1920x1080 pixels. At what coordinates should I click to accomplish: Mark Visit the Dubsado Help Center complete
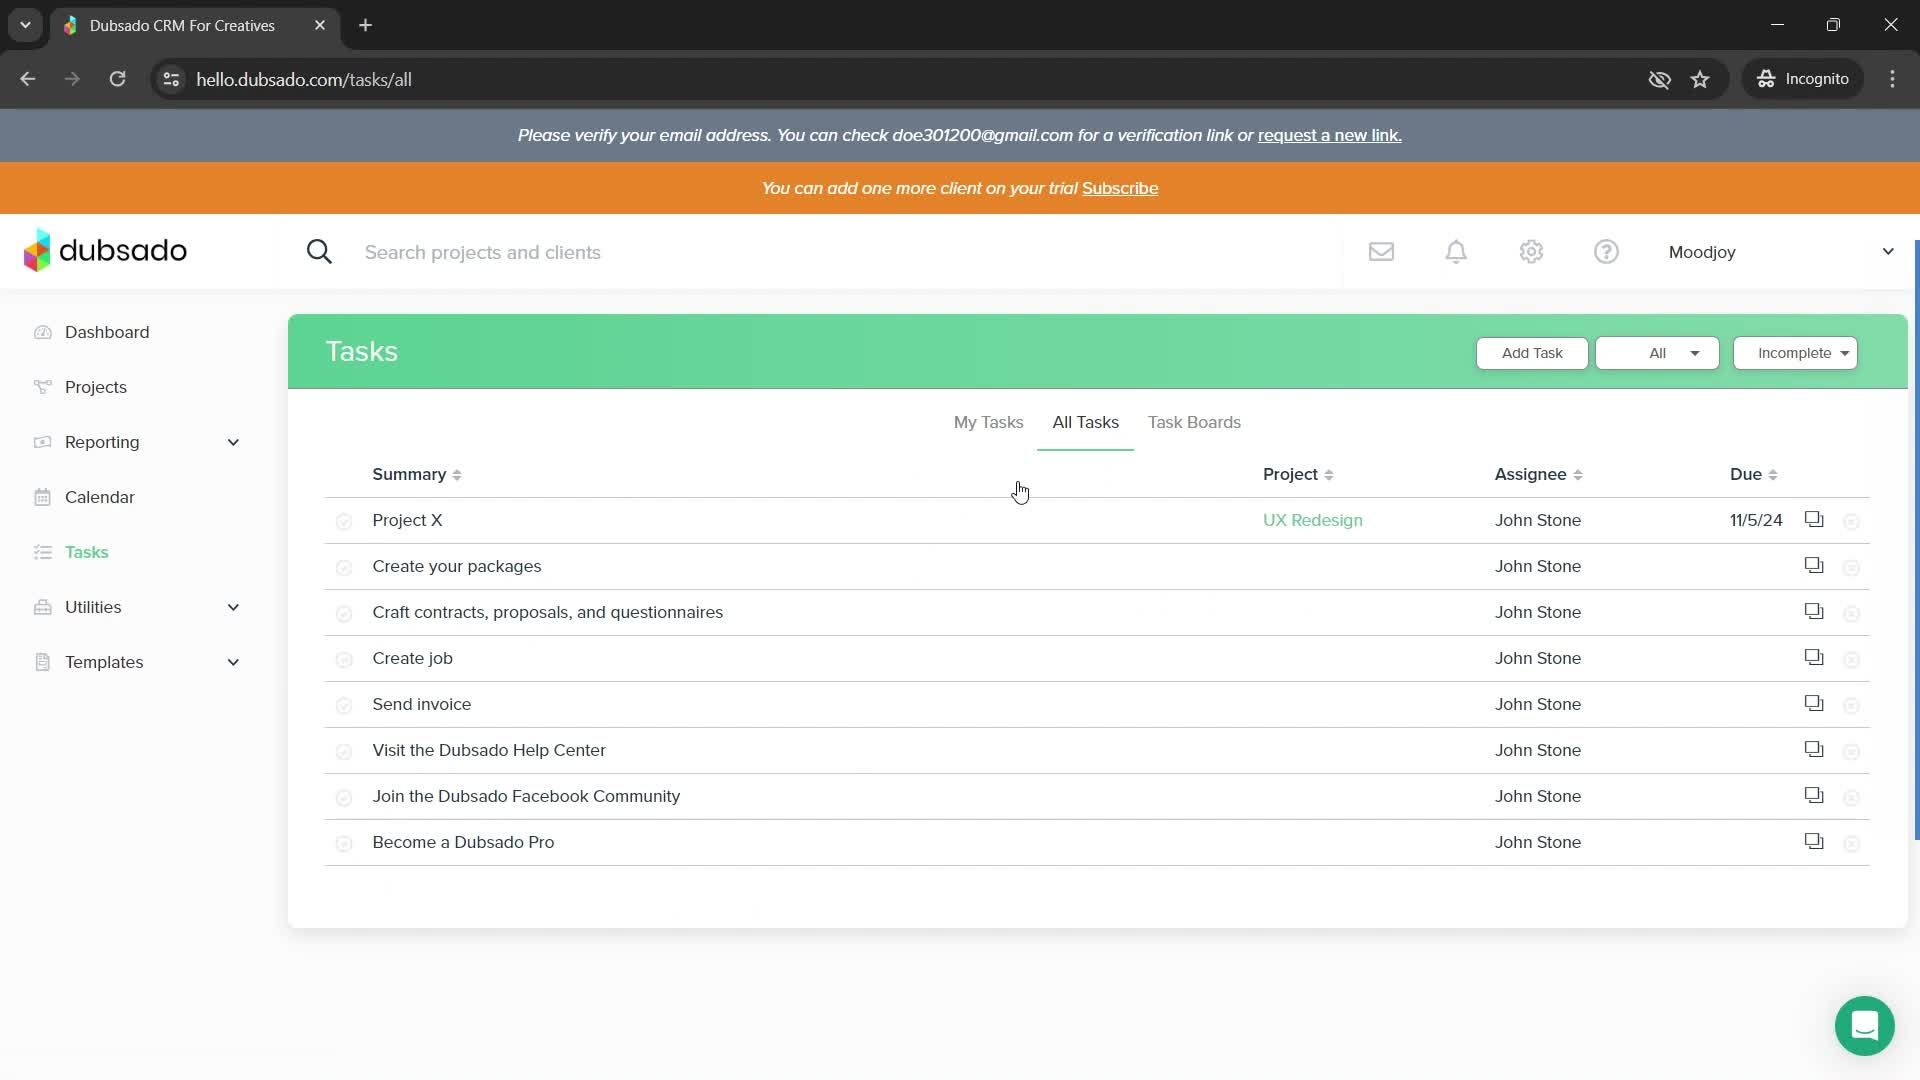(344, 751)
